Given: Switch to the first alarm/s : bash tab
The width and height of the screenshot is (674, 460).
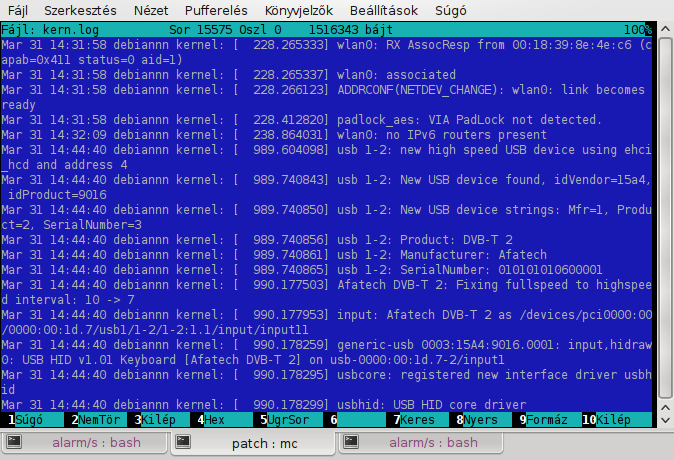Looking at the screenshot, I should pos(84,442).
